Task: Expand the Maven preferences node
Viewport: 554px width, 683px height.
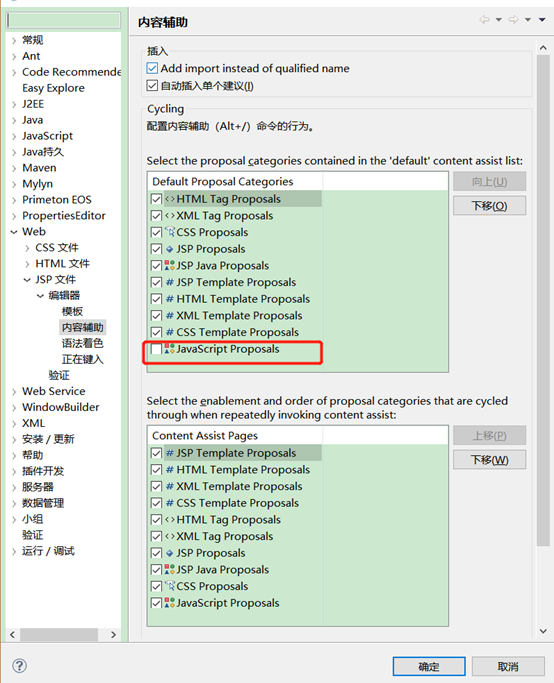Action: pos(14,168)
